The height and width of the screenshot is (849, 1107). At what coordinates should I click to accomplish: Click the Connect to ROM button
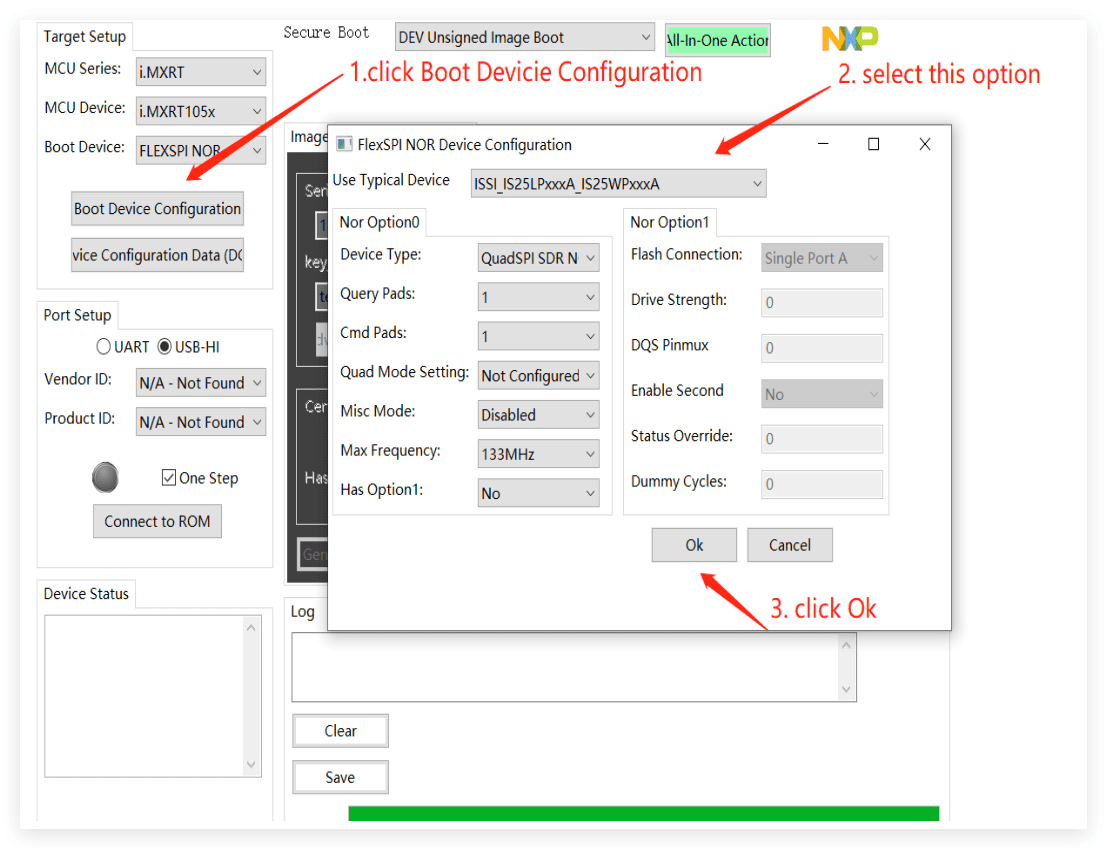(157, 521)
